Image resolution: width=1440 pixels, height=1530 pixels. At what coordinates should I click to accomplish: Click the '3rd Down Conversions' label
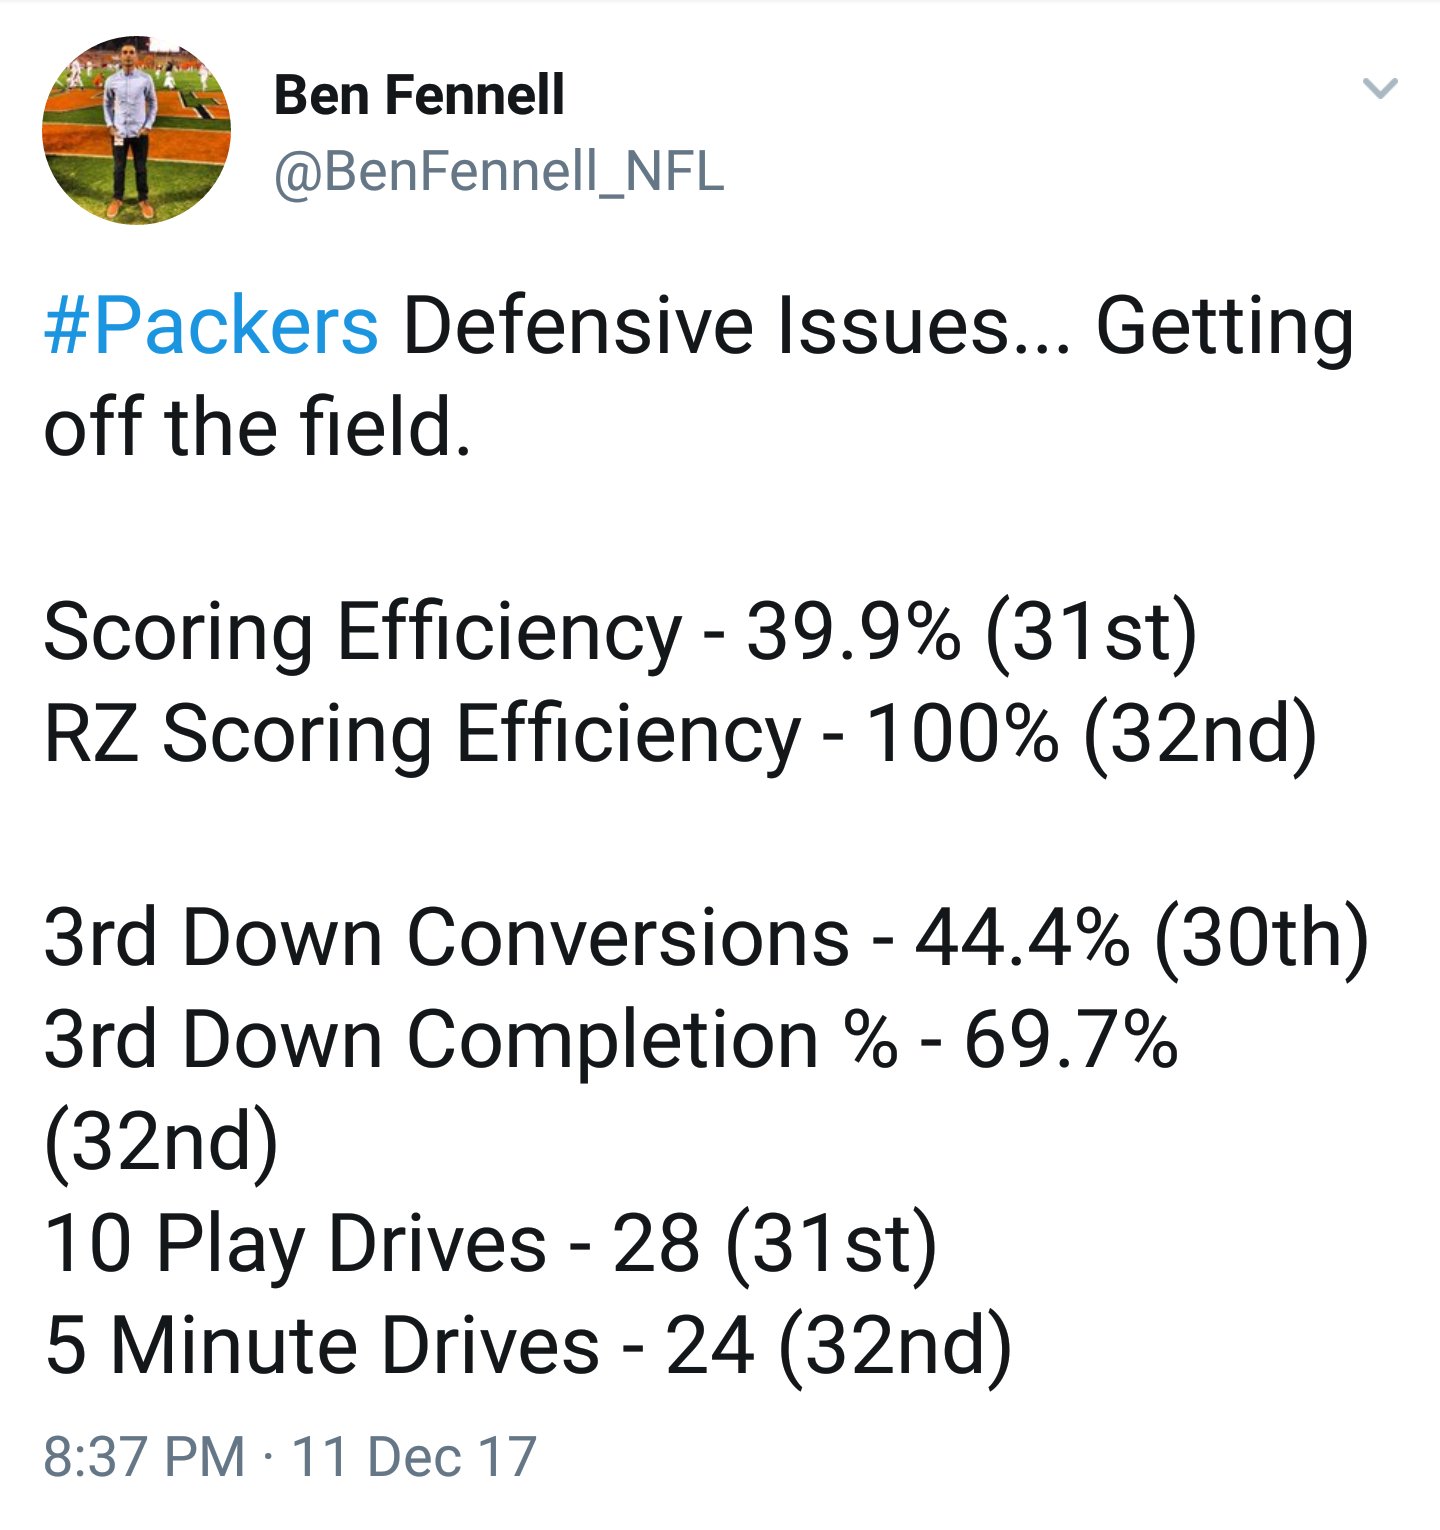coord(446,938)
